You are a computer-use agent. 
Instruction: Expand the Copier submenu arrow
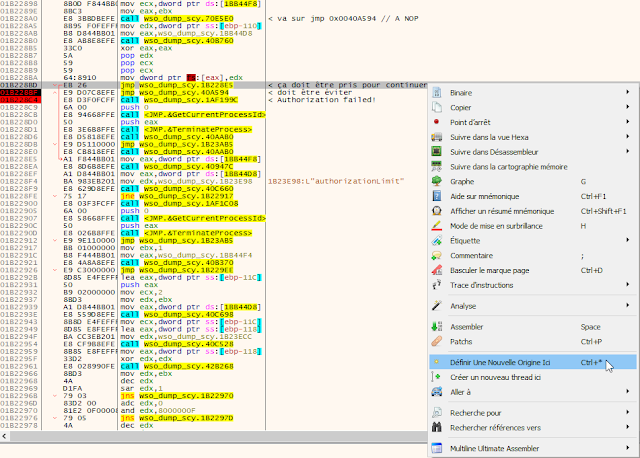click(628, 107)
